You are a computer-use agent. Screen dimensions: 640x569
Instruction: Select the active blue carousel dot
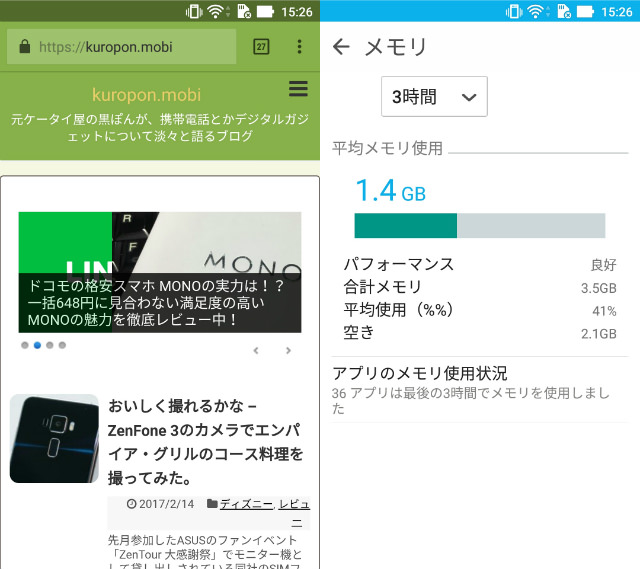point(37,345)
